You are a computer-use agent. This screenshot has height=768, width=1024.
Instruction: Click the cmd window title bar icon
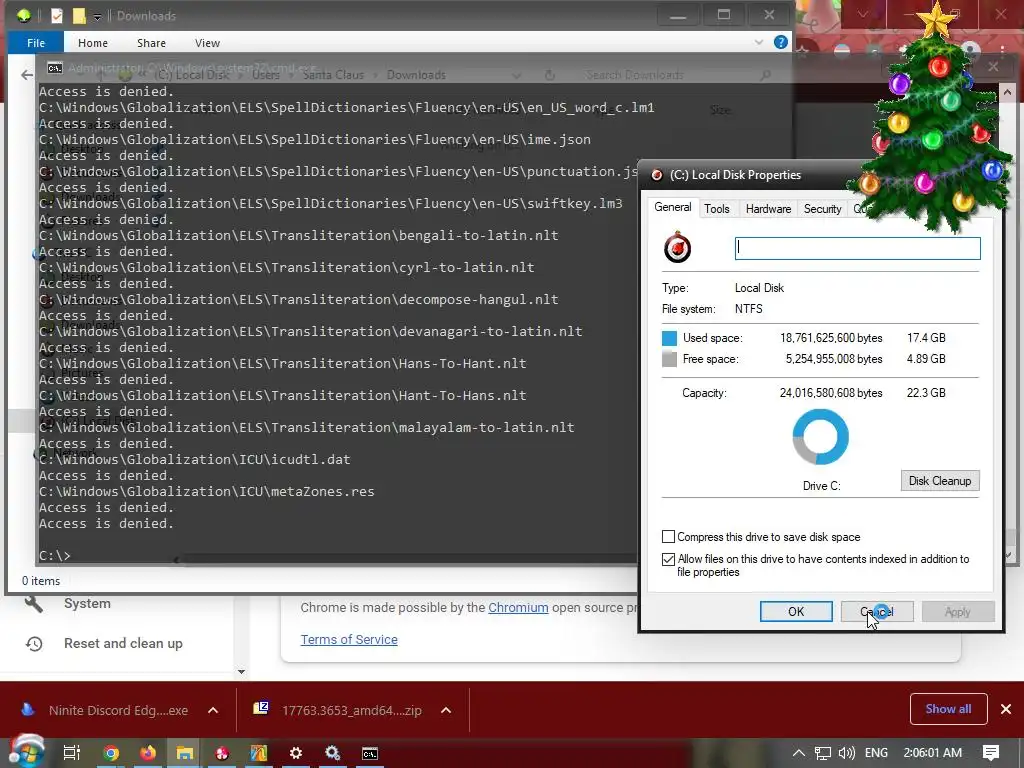[x=55, y=68]
